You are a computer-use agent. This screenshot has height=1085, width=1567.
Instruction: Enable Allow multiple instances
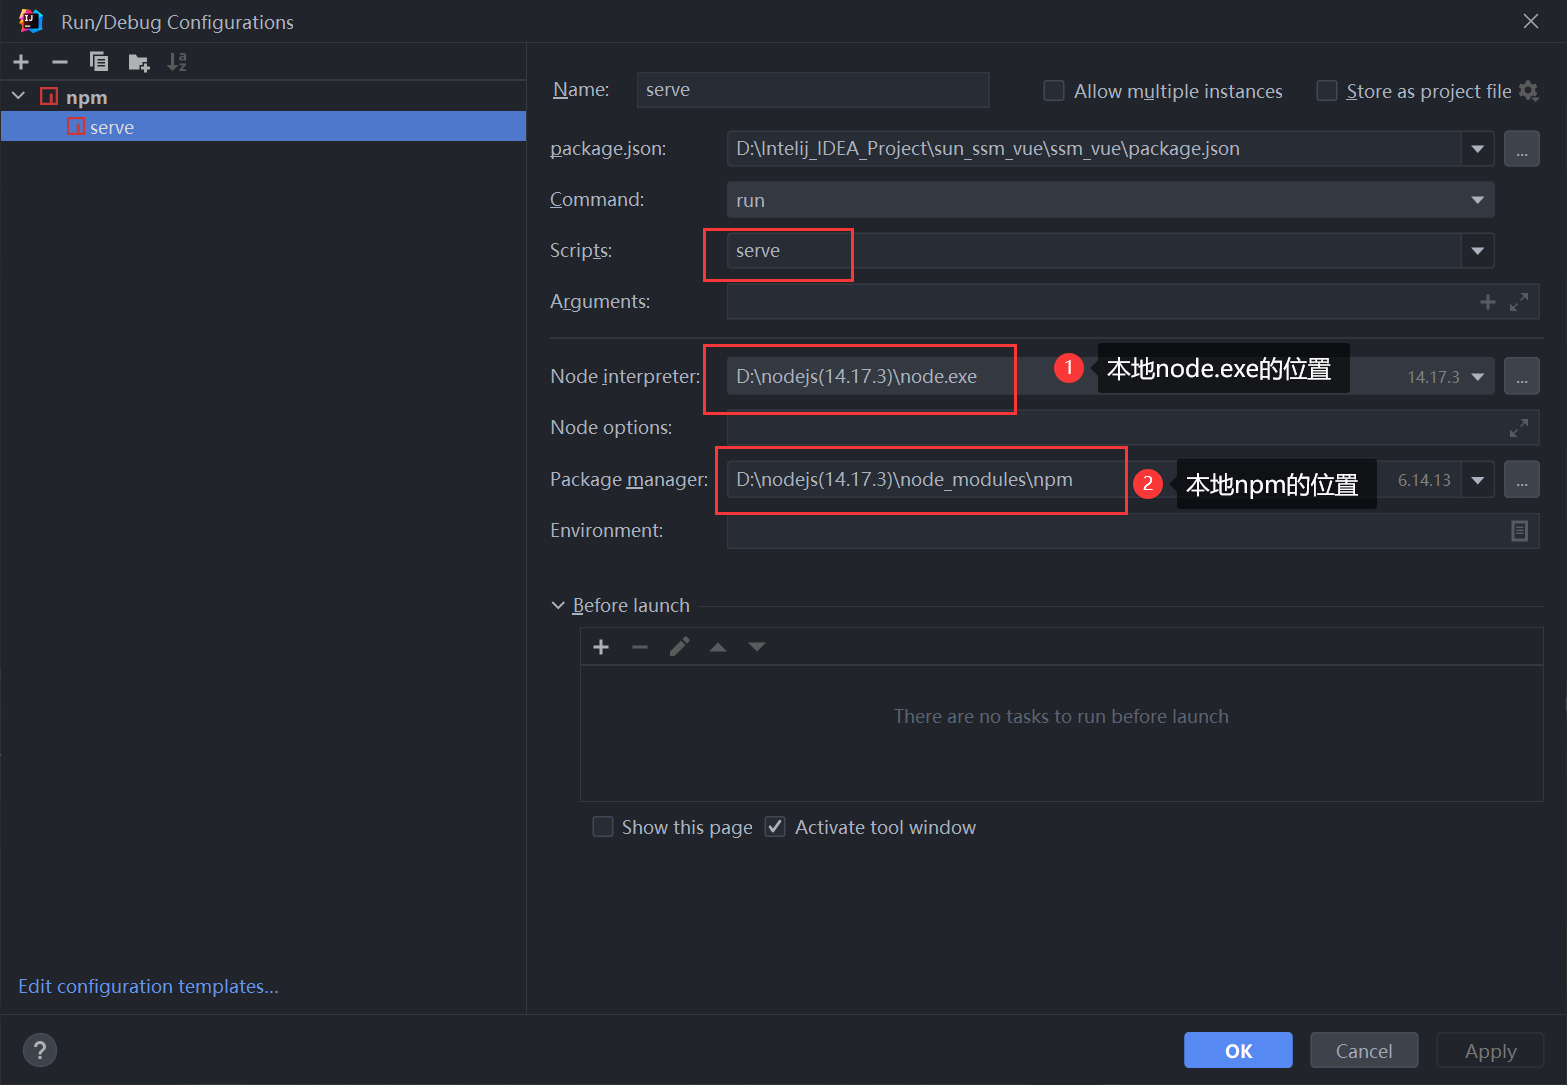click(1054, 91)
